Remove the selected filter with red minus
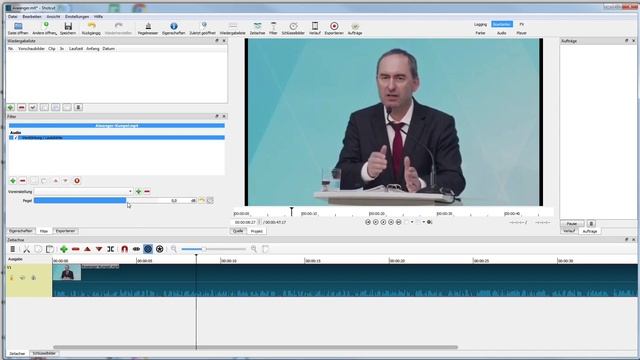This screenshot has width=640, height=360. pos(23,181)
